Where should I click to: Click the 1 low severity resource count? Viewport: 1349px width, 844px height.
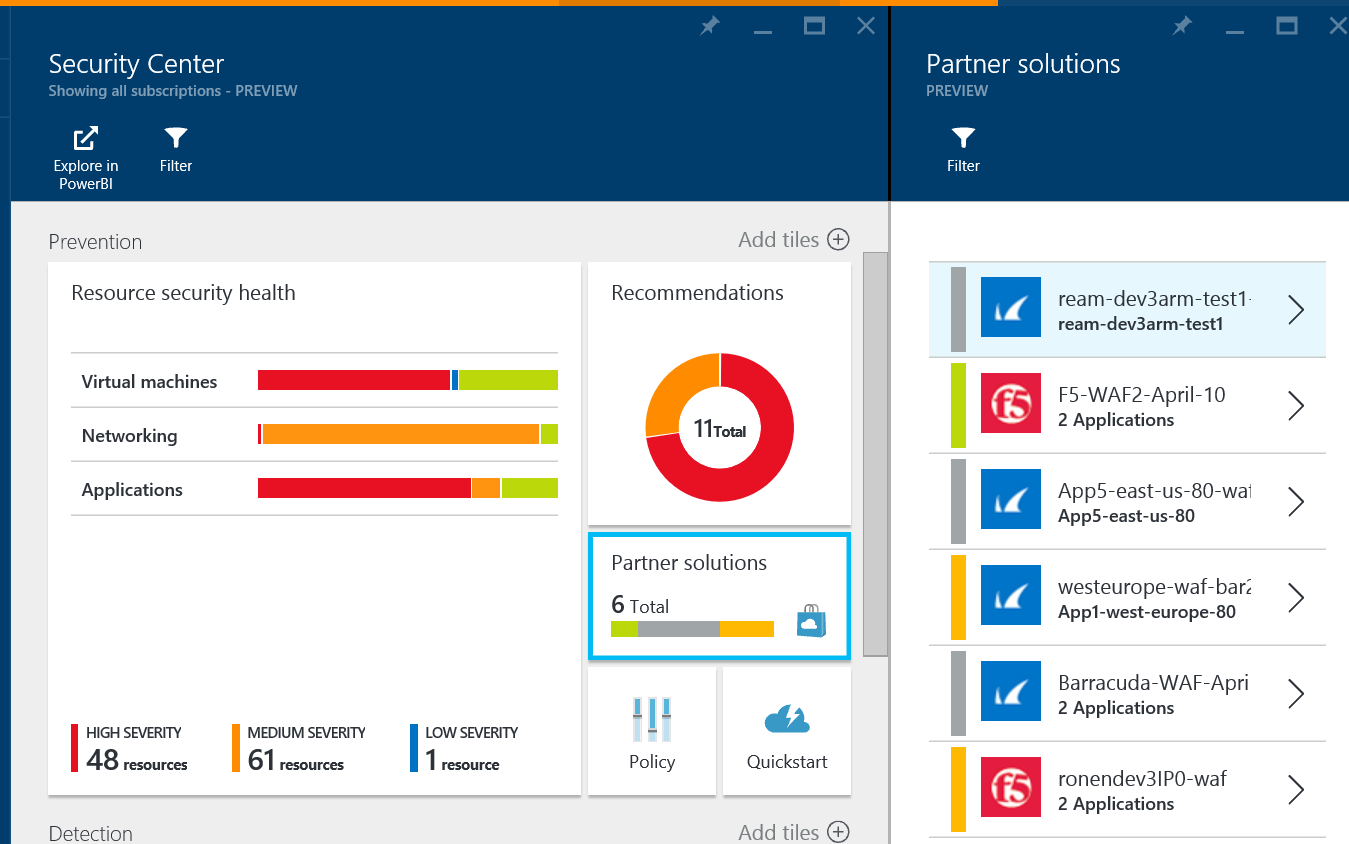point(462,761)
